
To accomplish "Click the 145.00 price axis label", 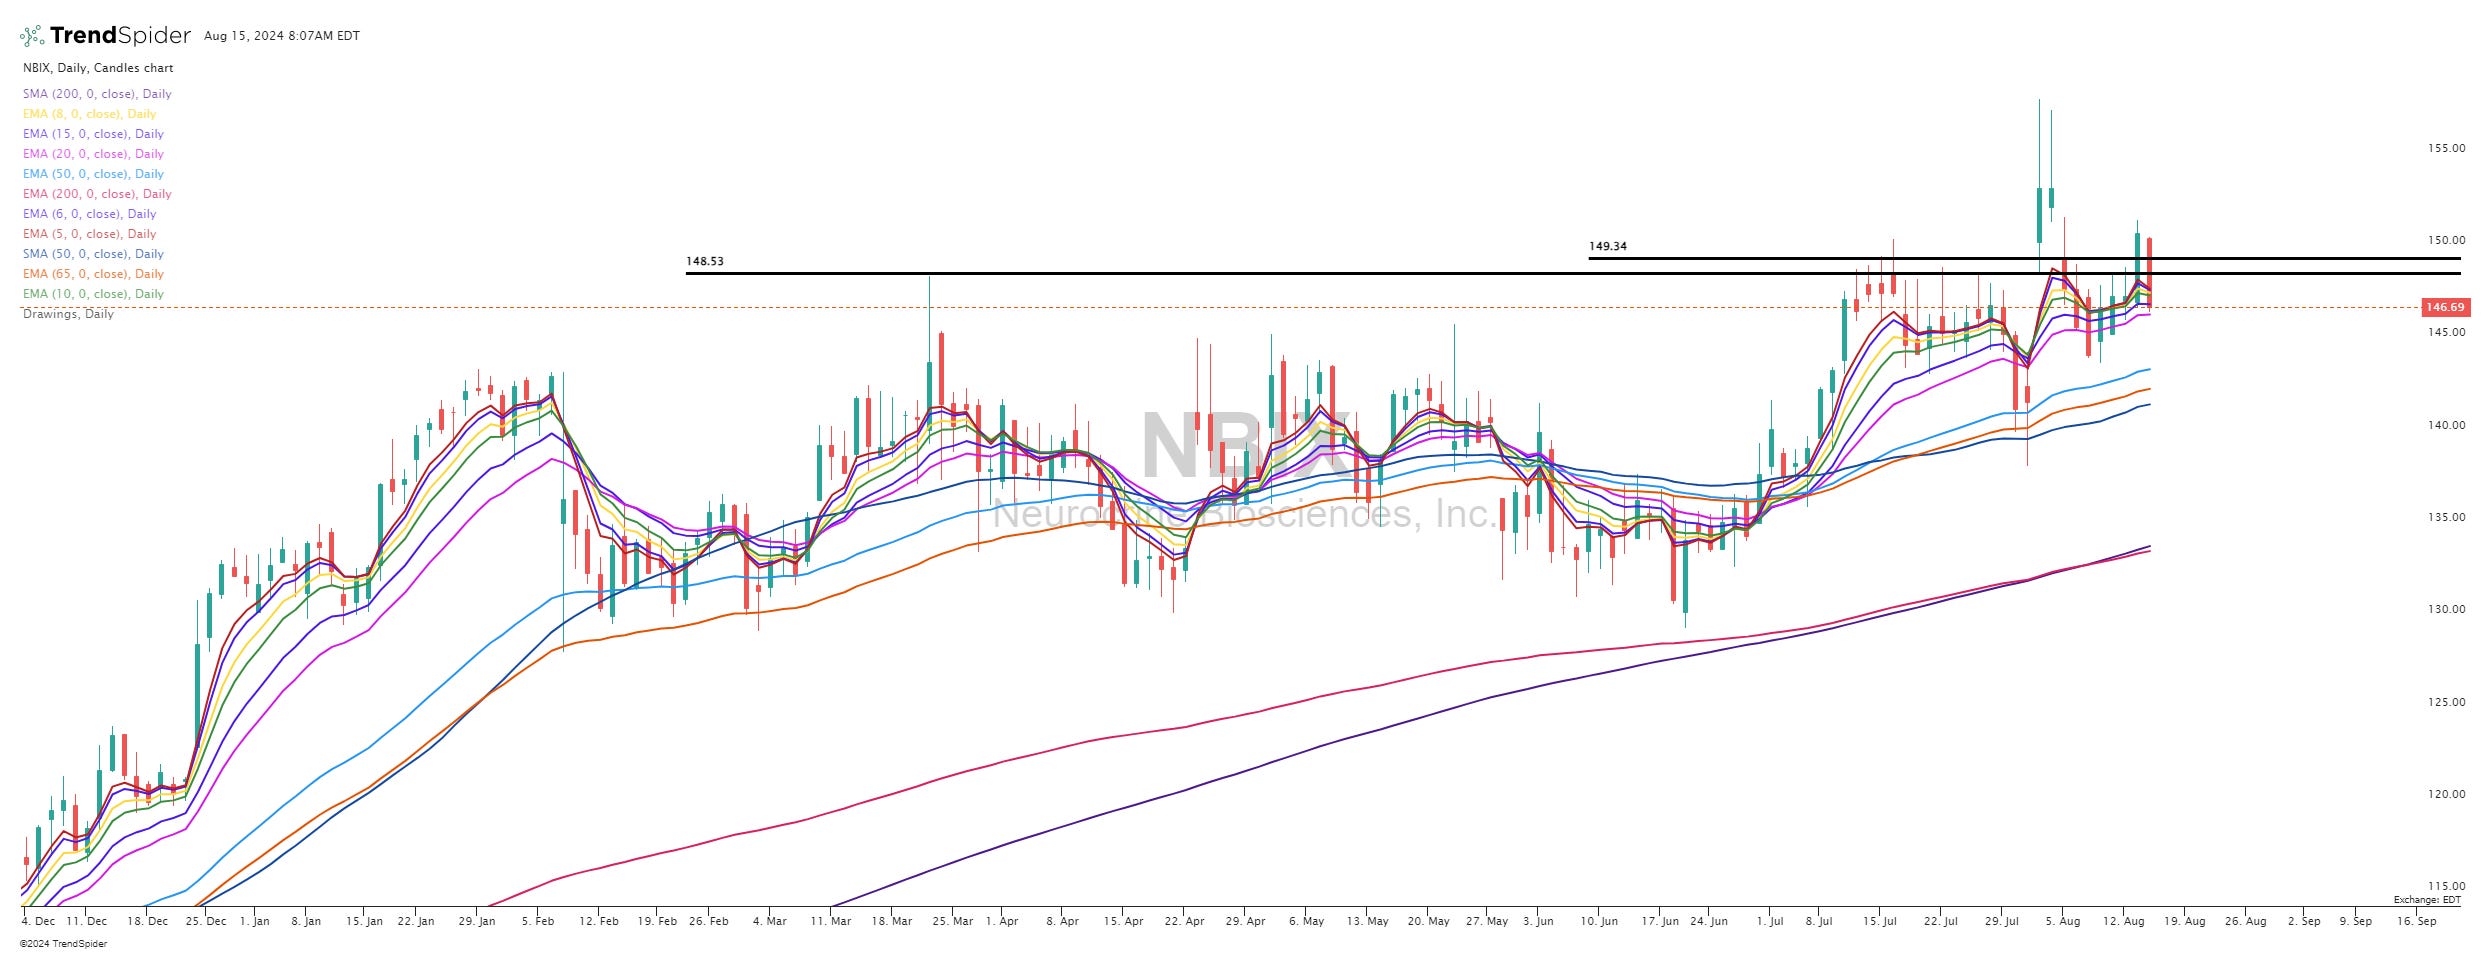I will (2446, 332).
